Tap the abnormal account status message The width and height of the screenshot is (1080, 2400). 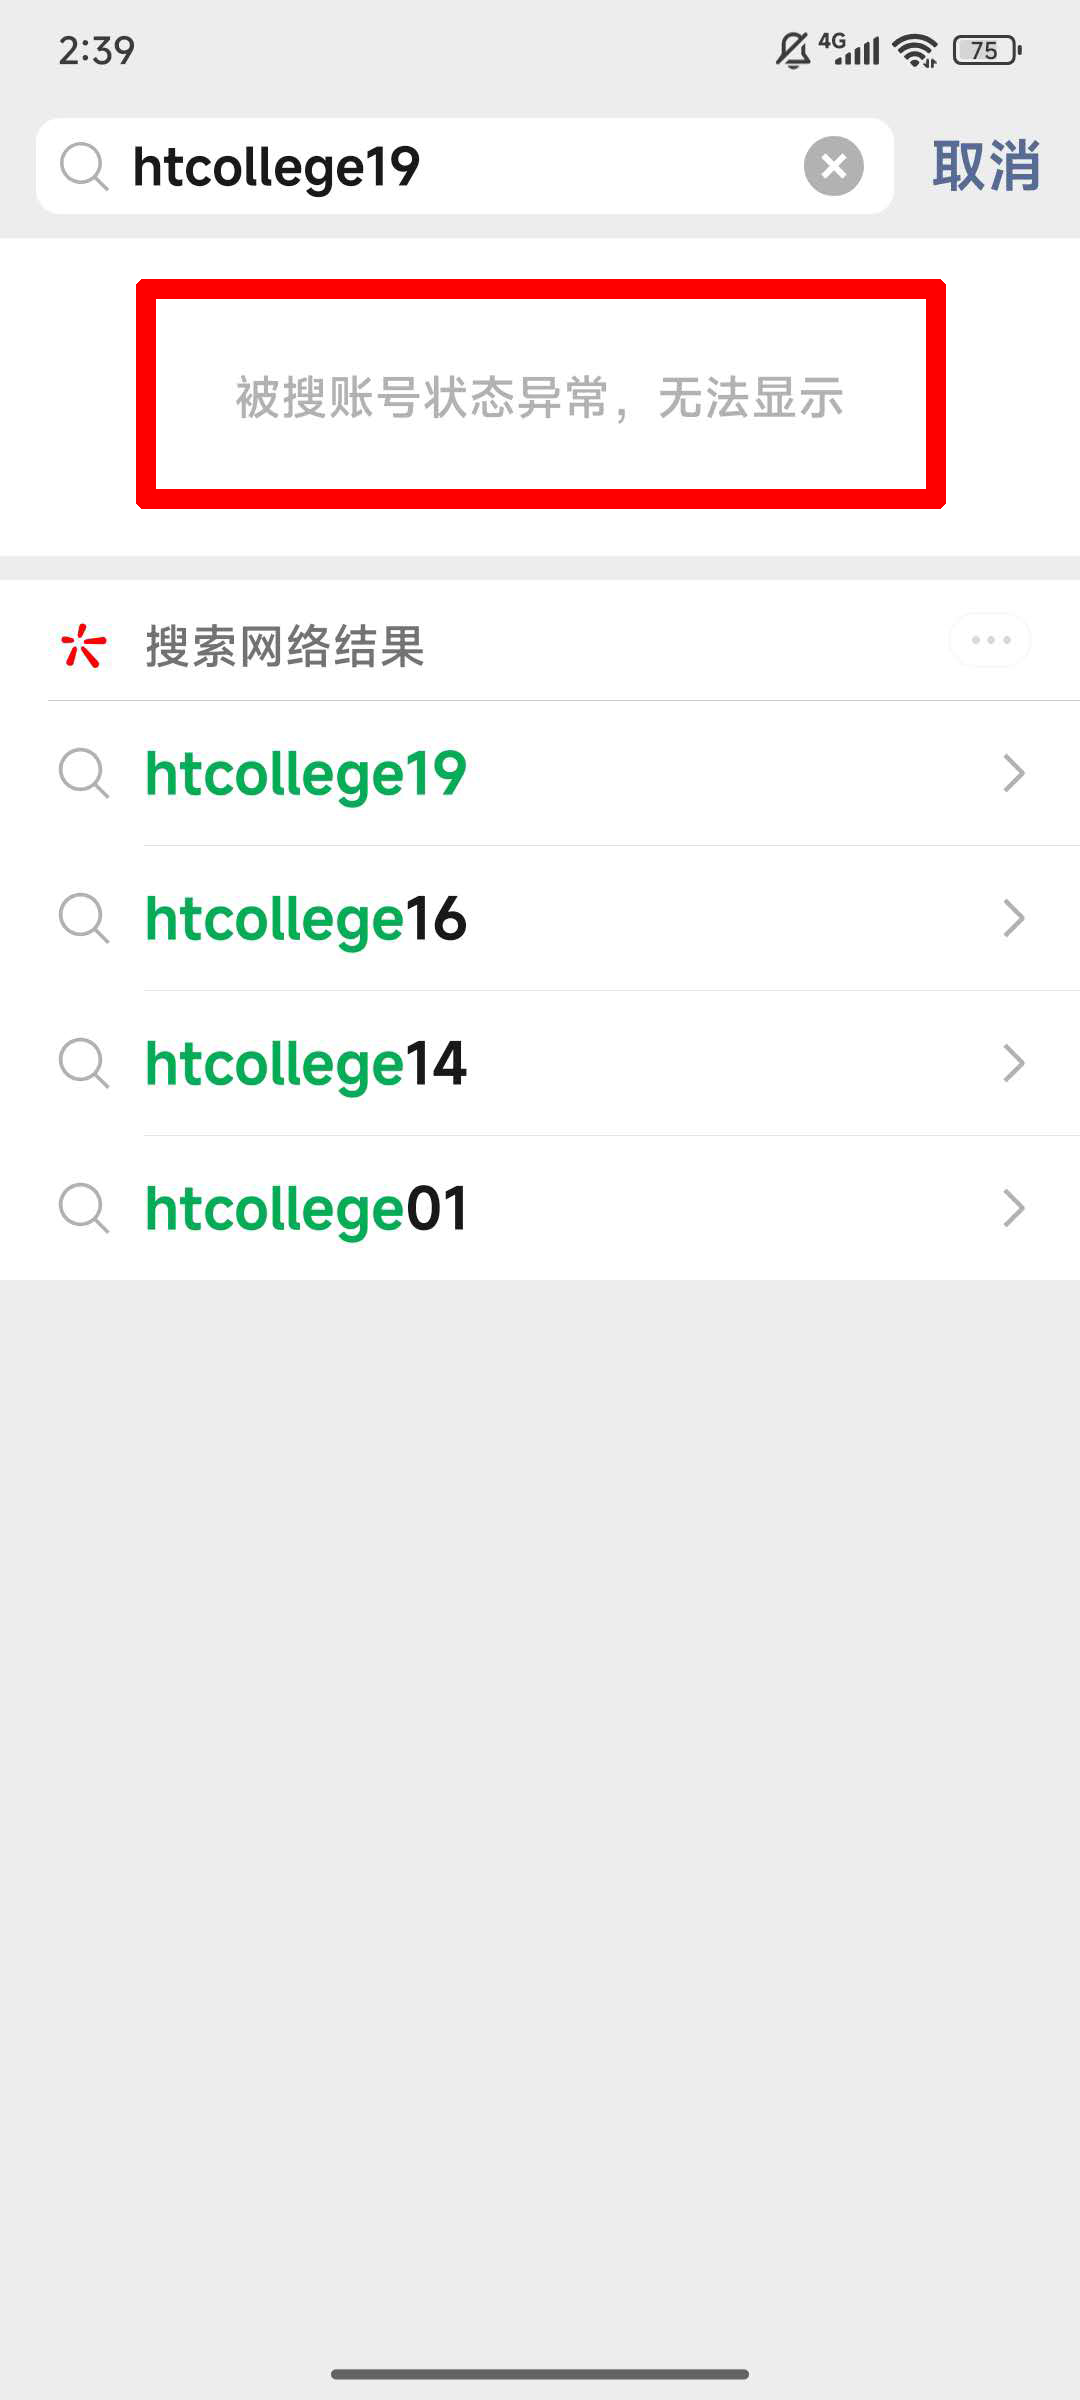[540, 397]
